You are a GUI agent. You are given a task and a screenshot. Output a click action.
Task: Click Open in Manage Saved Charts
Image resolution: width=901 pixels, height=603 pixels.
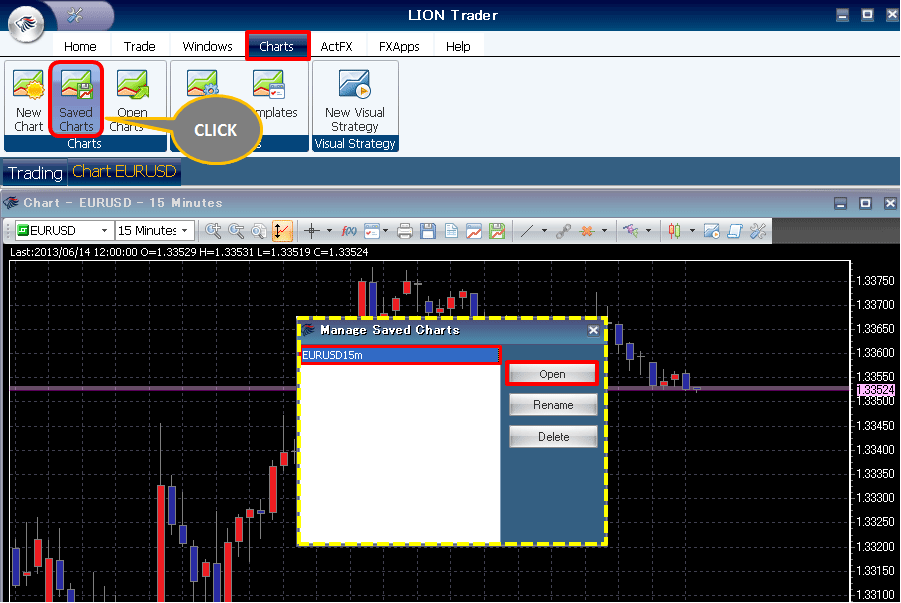553,374
